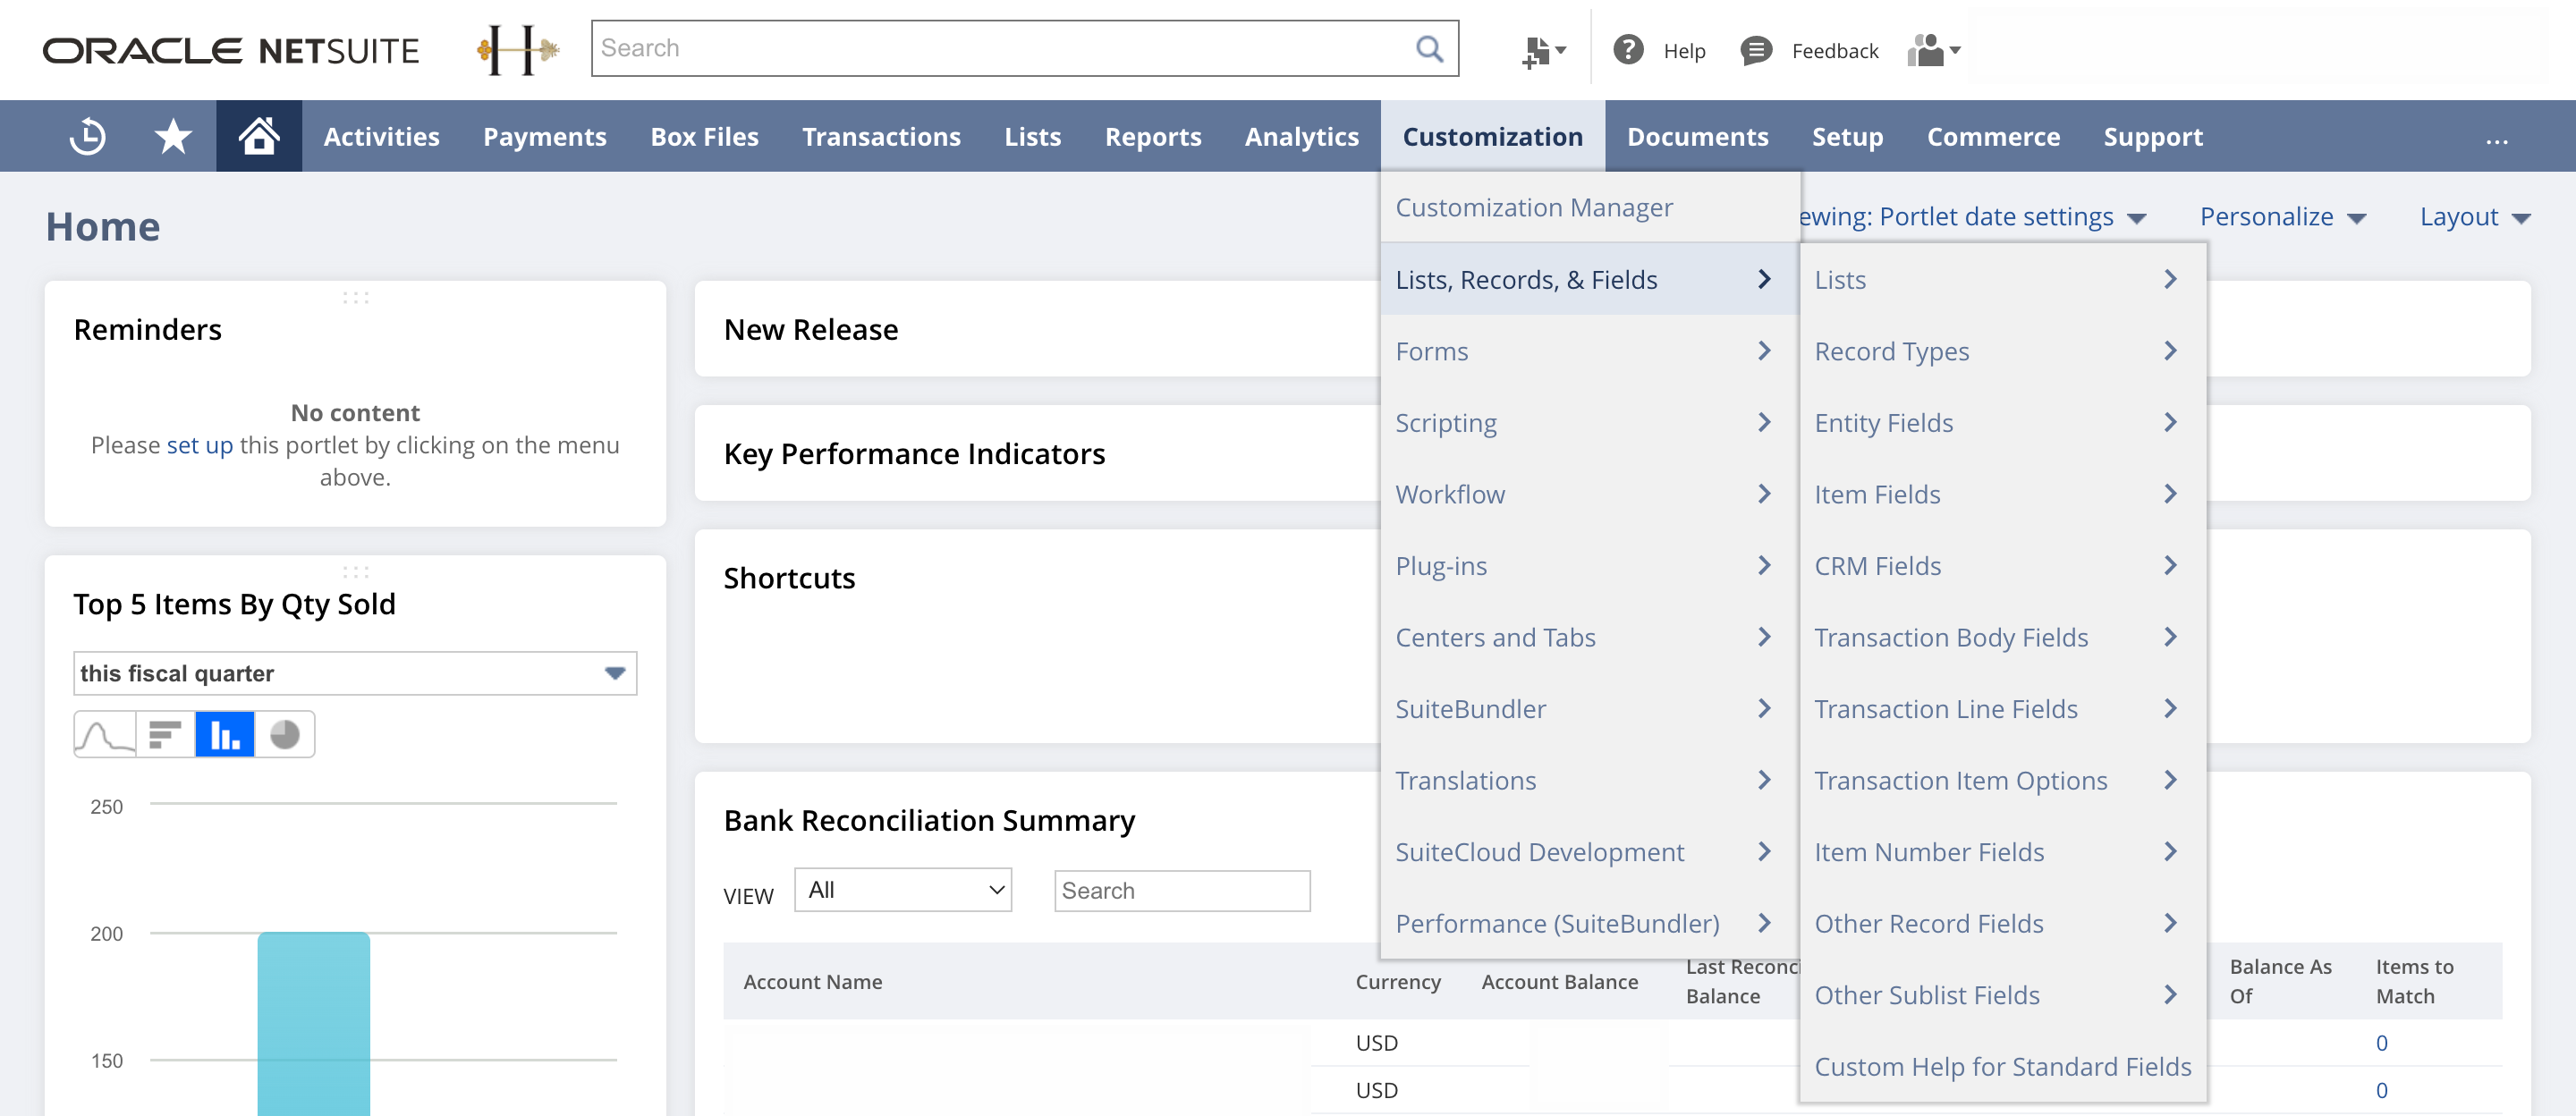Select Transaction Item Options entry
The height and width of the screenshot is (1116, 2576).
click(x=2003, y=780)
